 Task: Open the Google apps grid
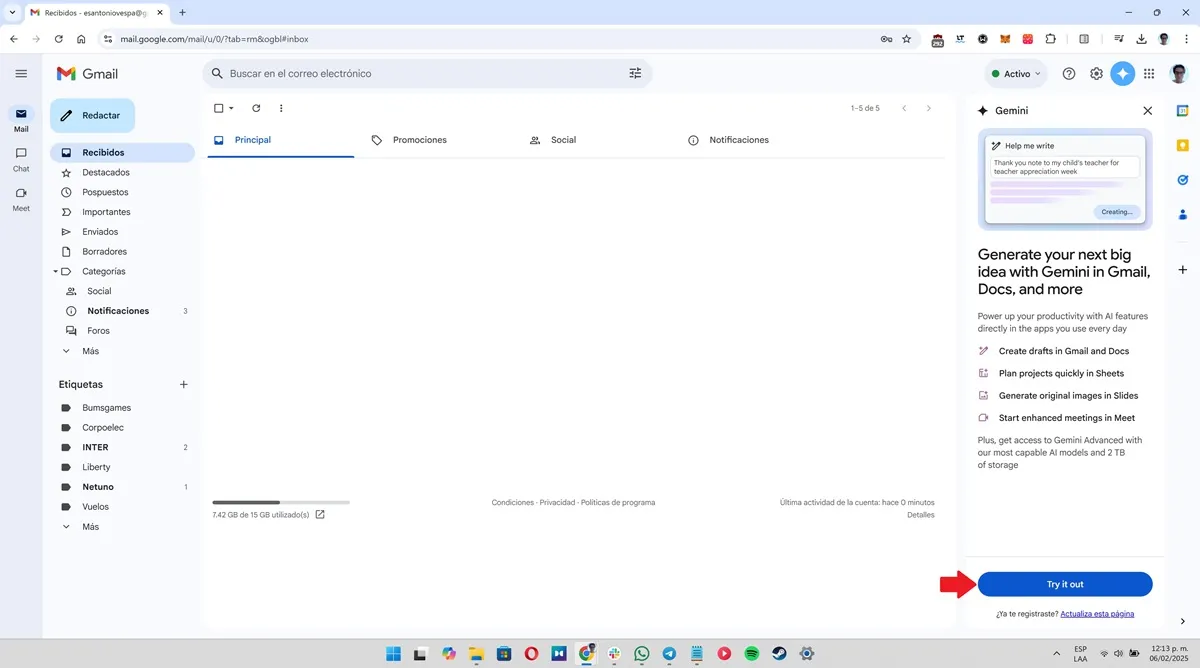(1149, 74)
